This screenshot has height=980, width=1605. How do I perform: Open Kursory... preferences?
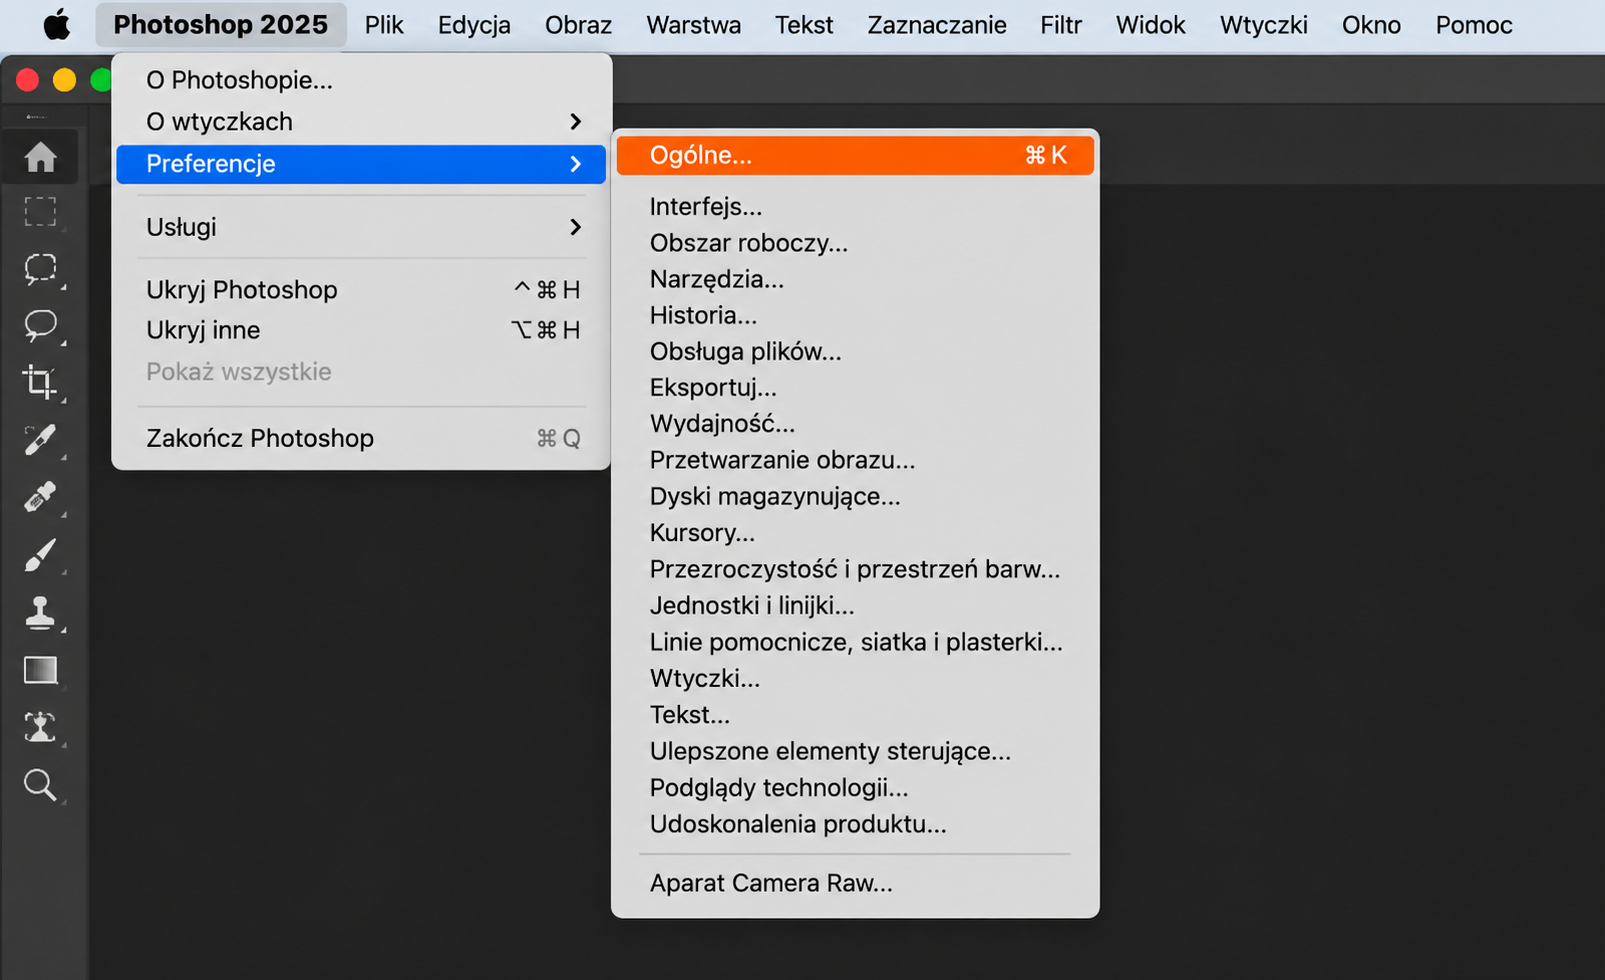(855, 533)
